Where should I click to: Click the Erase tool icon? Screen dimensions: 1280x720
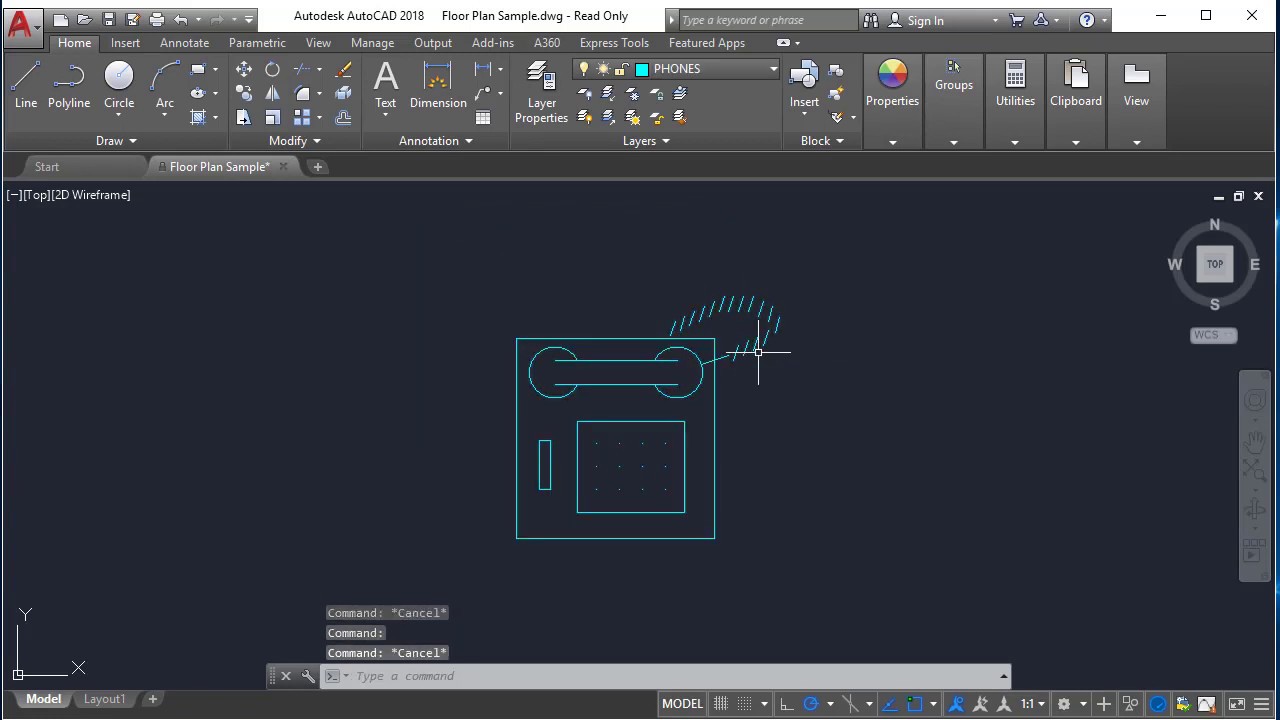343,69
